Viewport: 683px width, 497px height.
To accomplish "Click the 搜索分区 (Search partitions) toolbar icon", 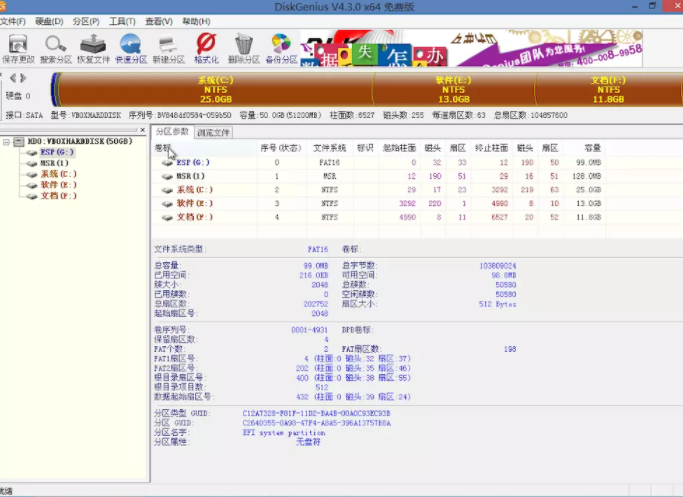I will click(x=56, y=47).
